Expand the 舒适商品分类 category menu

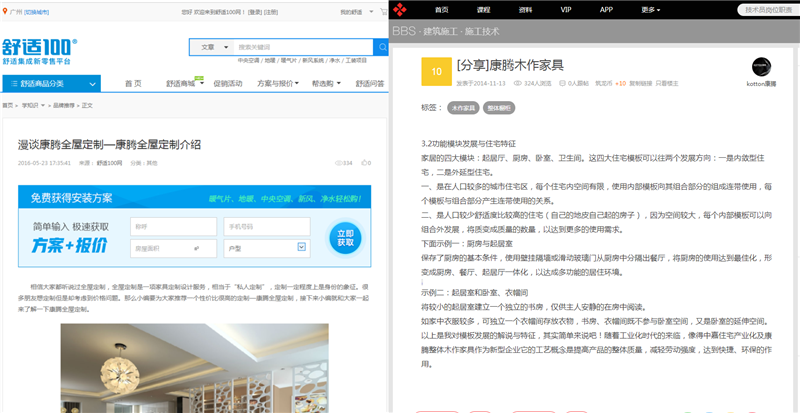point(52,84)
